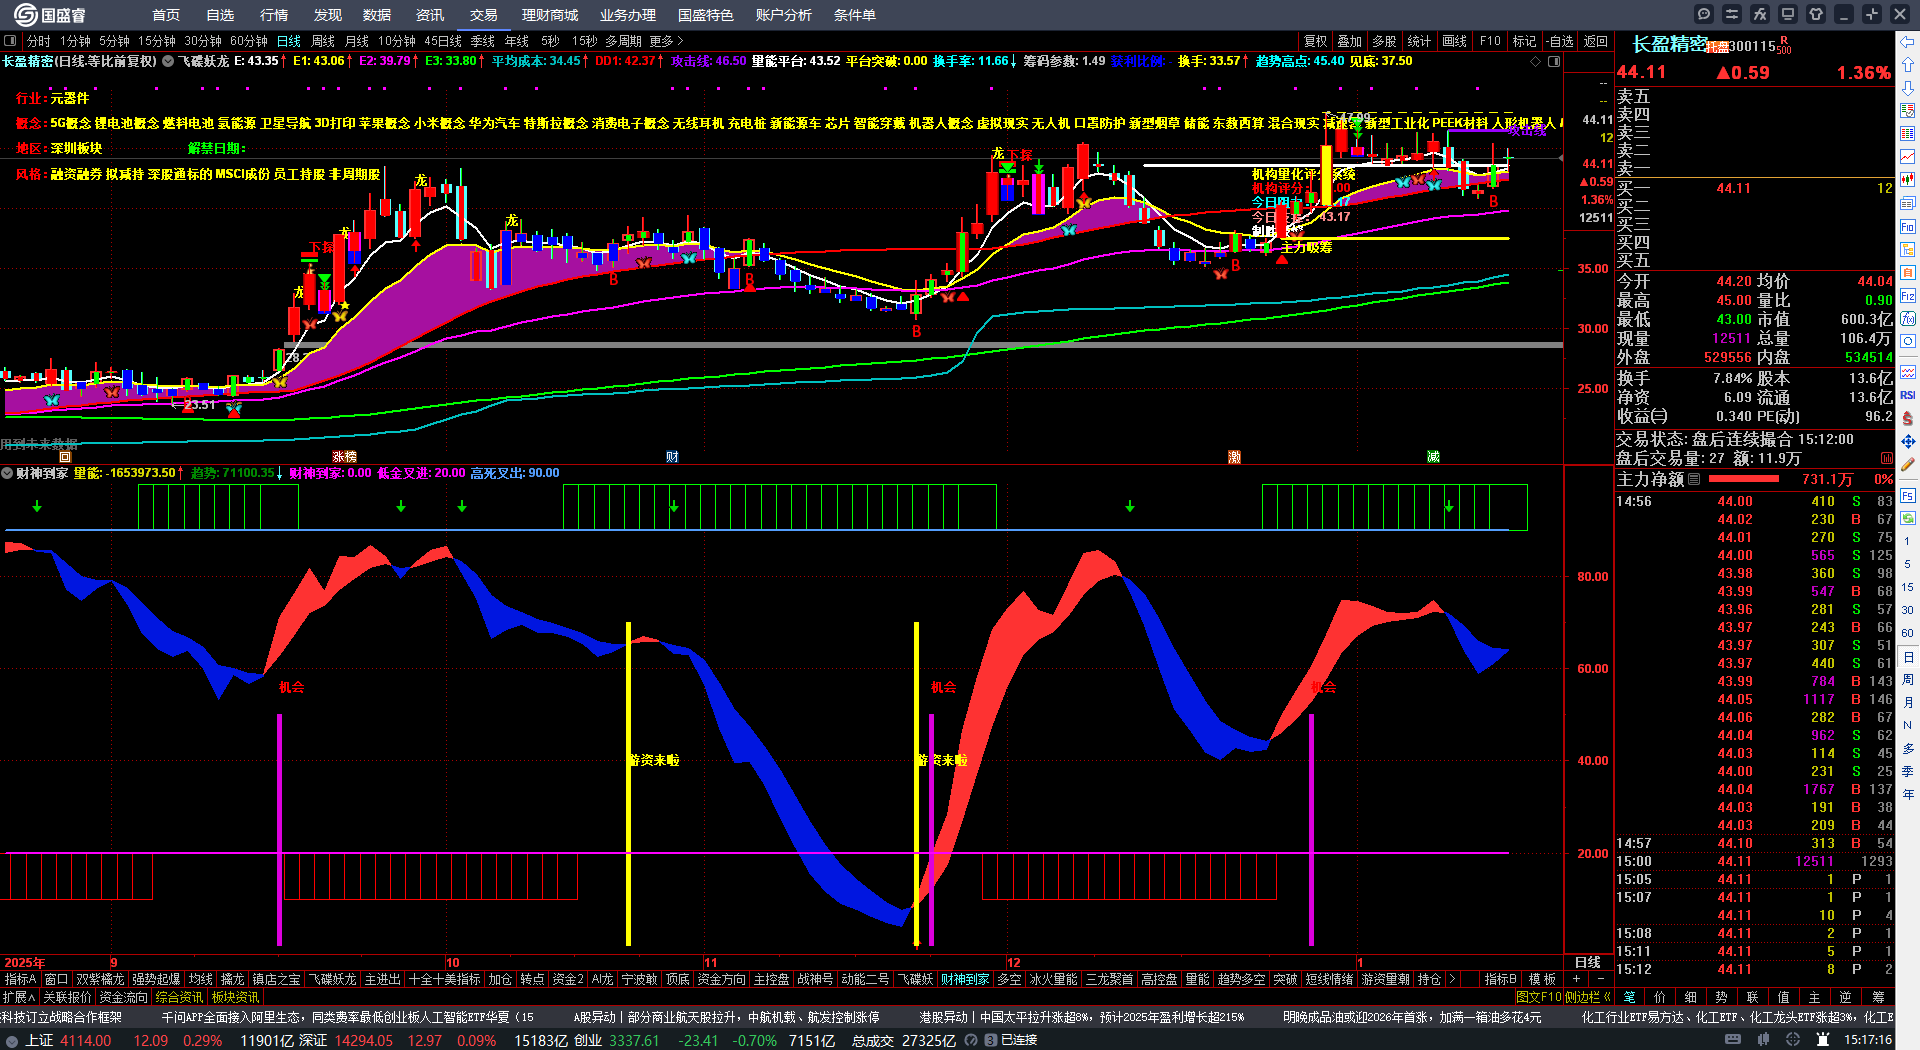The image size is (1920, 1050).
Task: Open the 综合资讯 news tab
Action: point(179,997)
